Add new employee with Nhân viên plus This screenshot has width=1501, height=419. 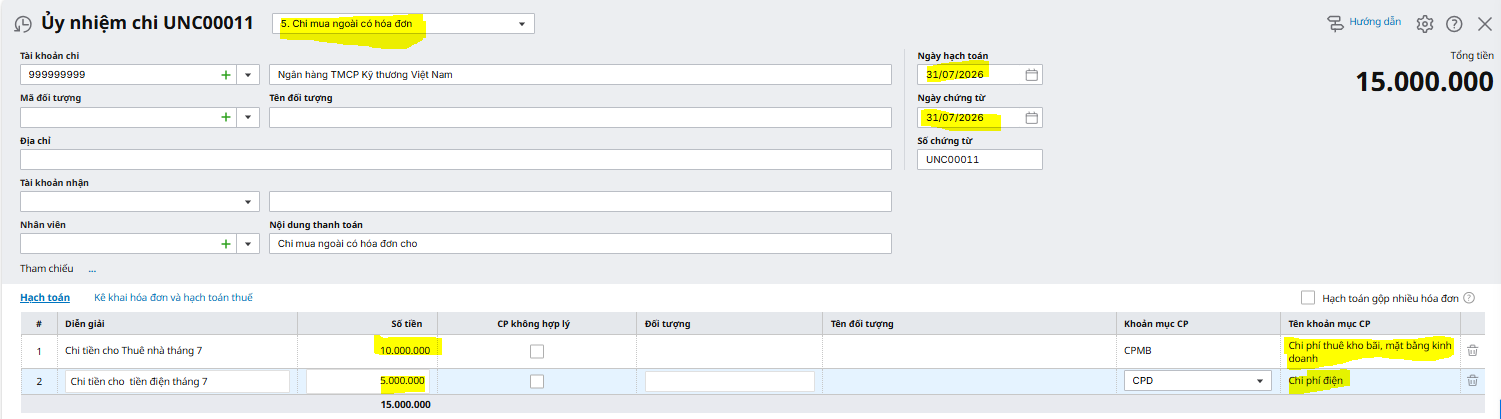coord(225,244)
